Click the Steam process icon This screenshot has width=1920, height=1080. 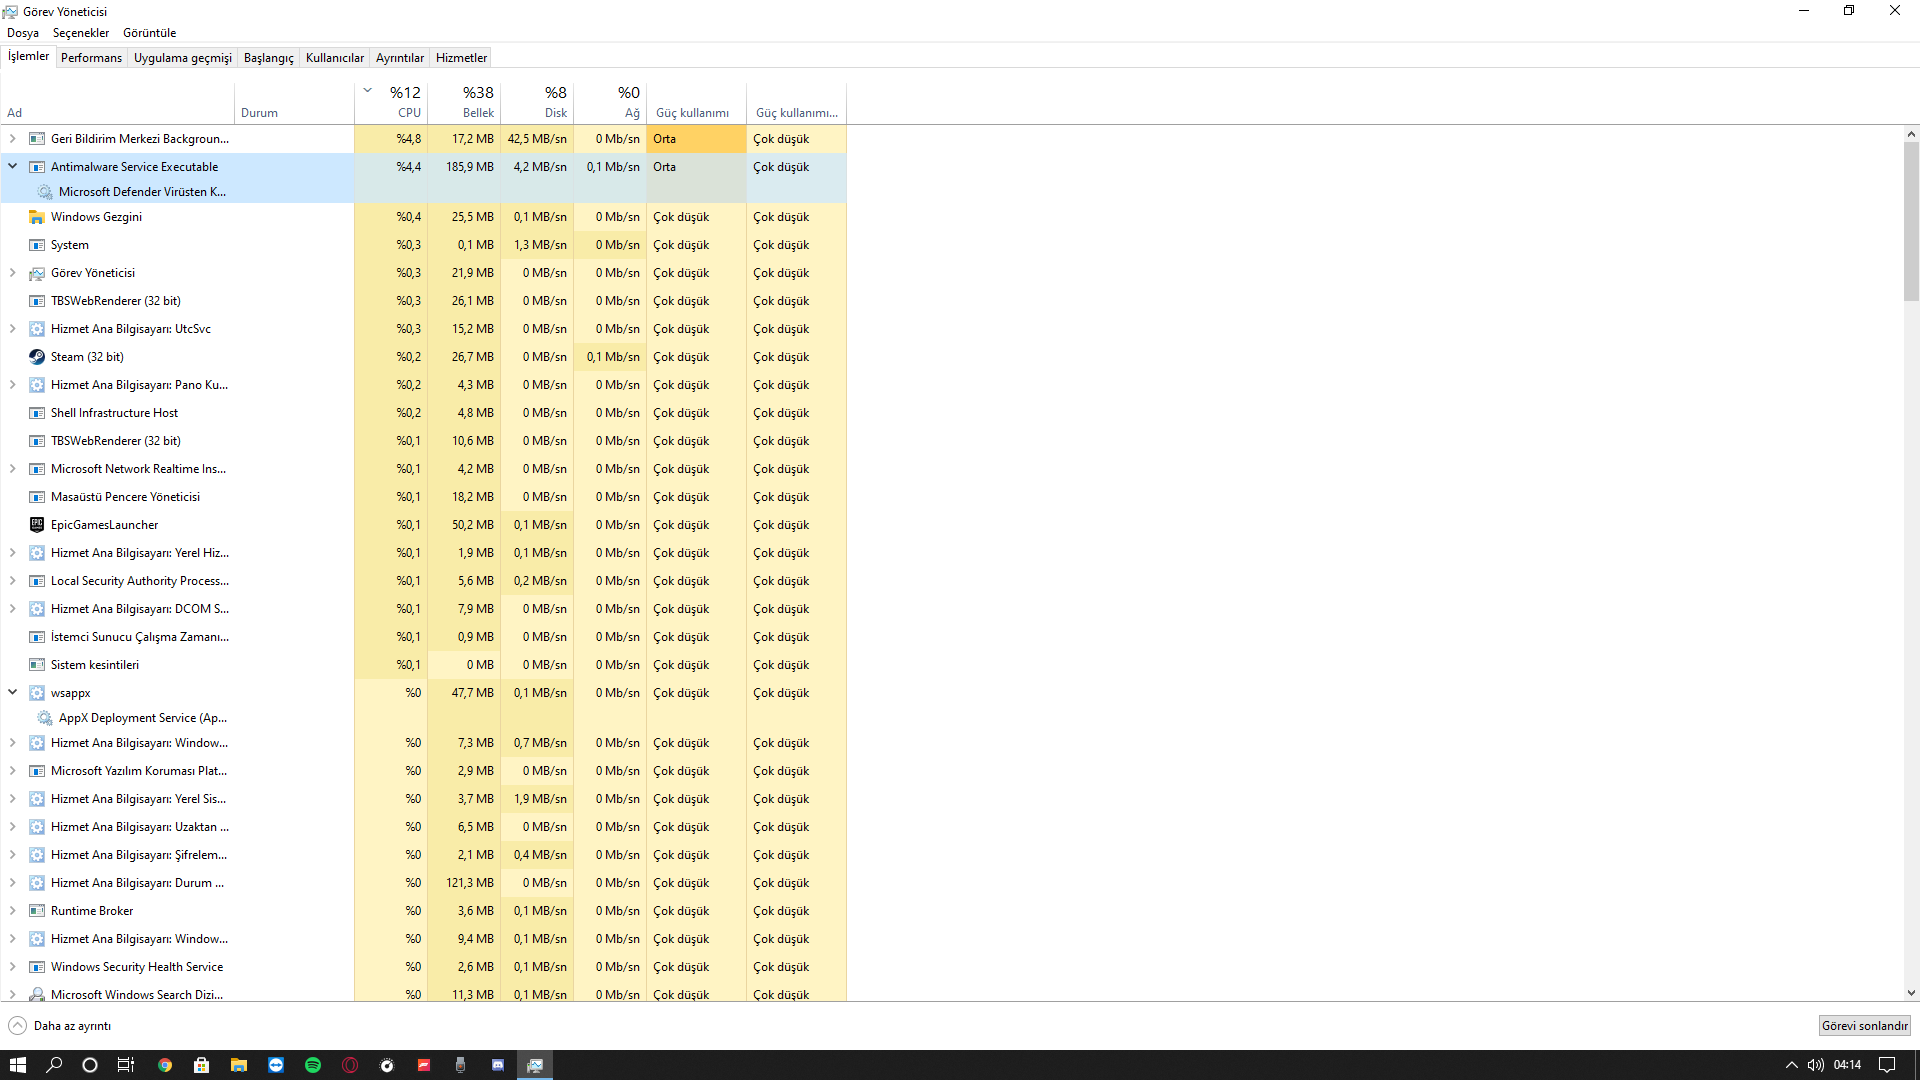37,357
